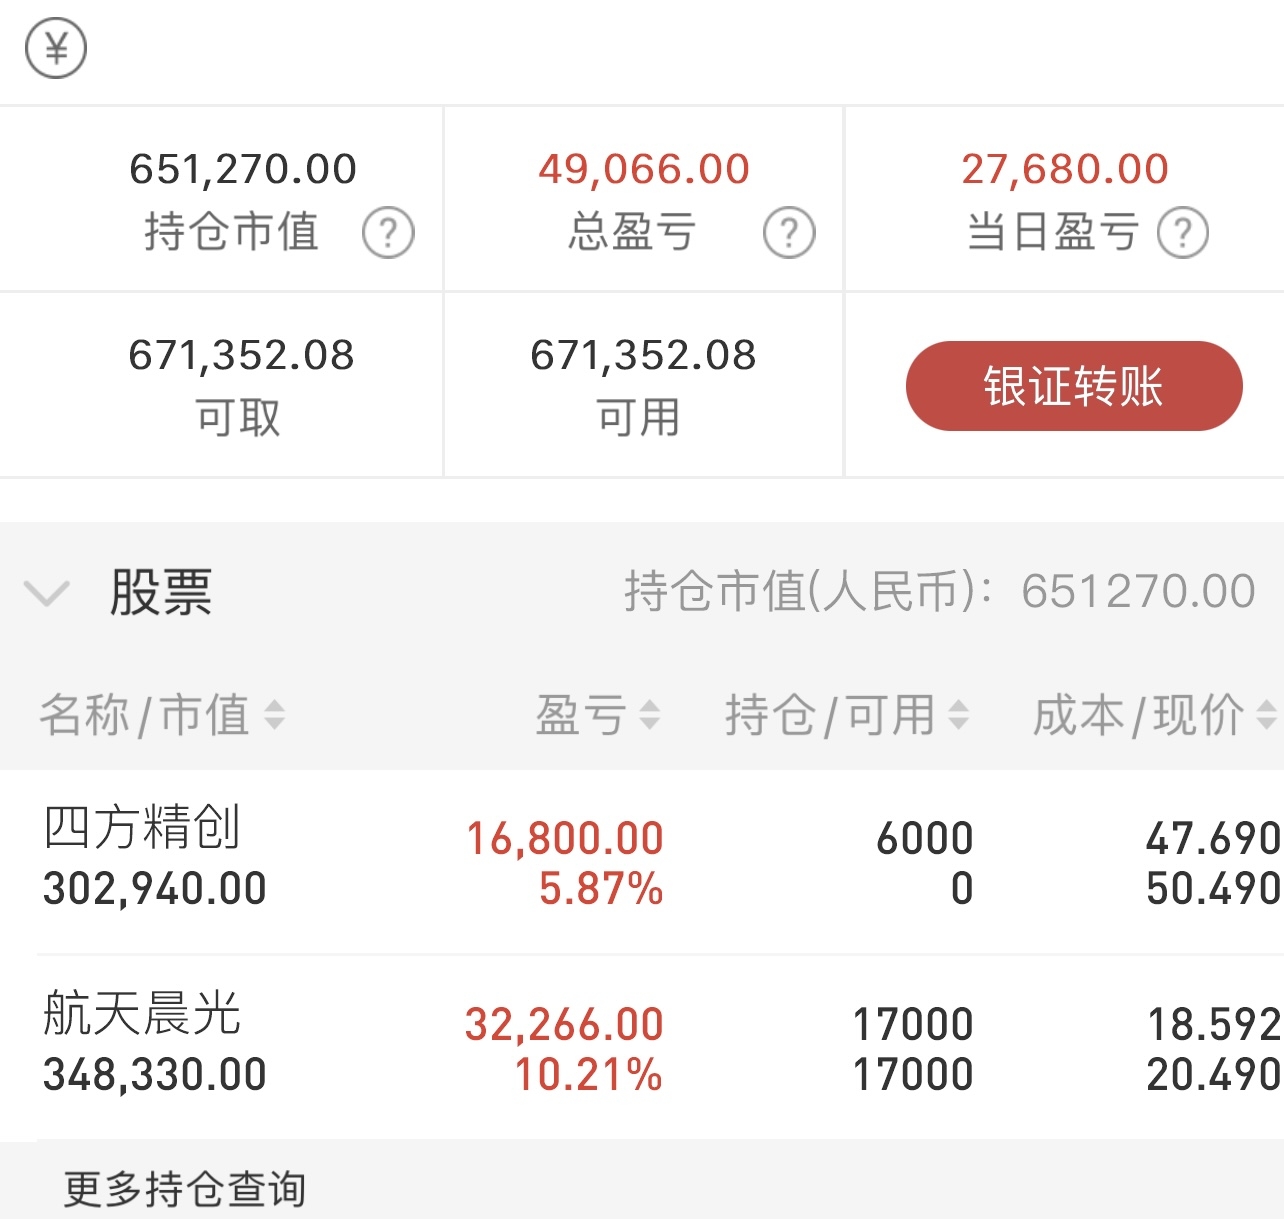Sort by 盈亏 column arrows
The image size is (1284, 1219).
click(x=650, y=715)
